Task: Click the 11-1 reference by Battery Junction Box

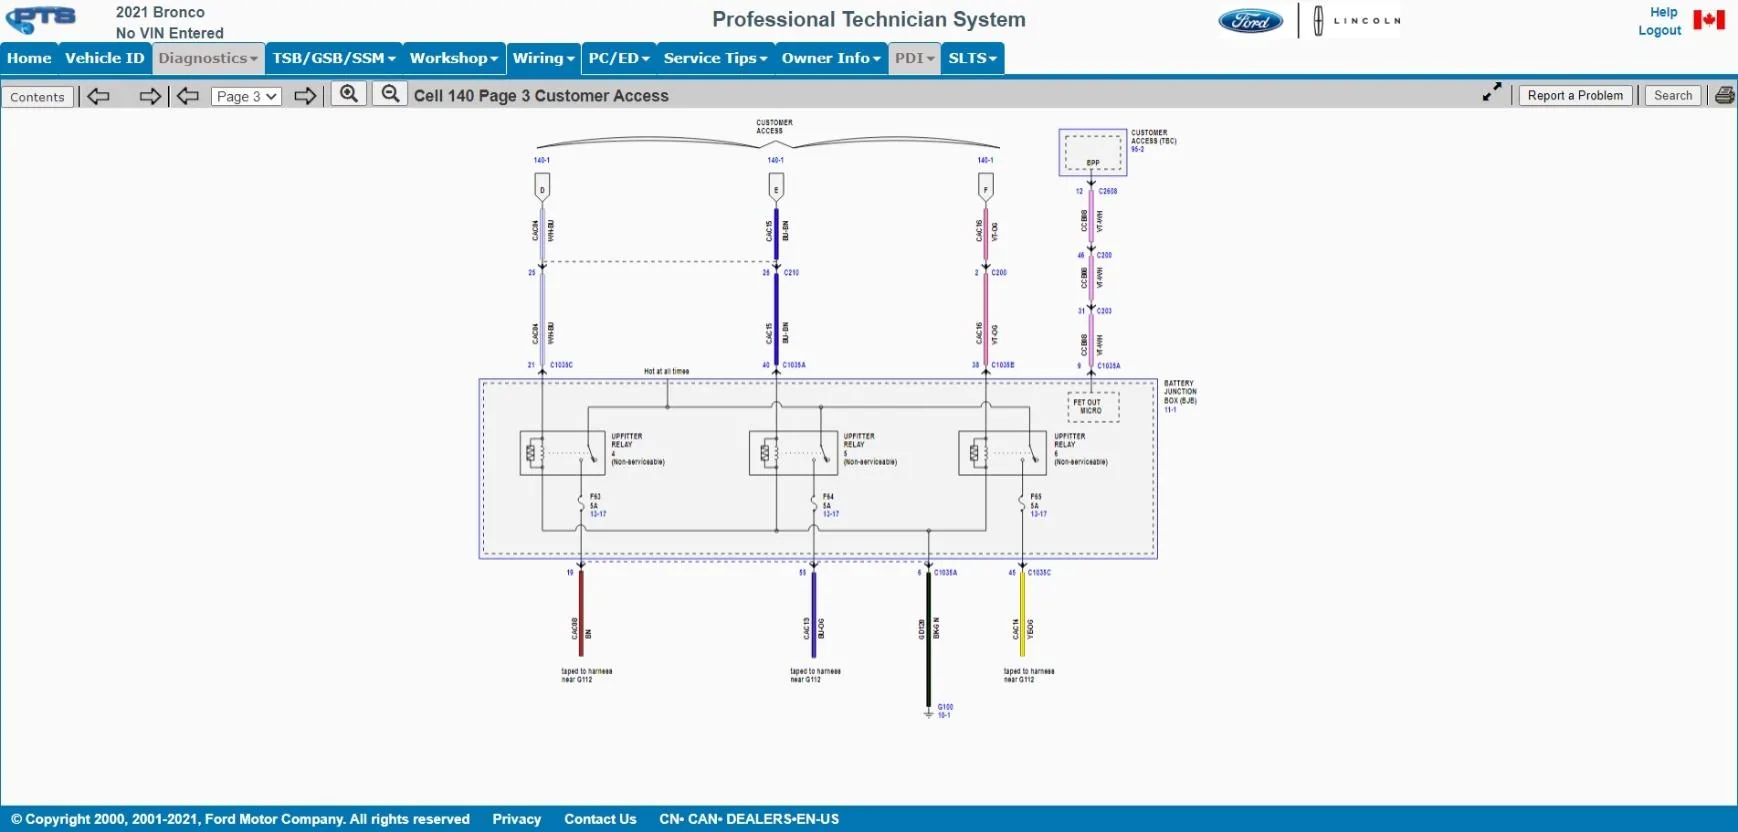Action: click(x=1170, y=409)
